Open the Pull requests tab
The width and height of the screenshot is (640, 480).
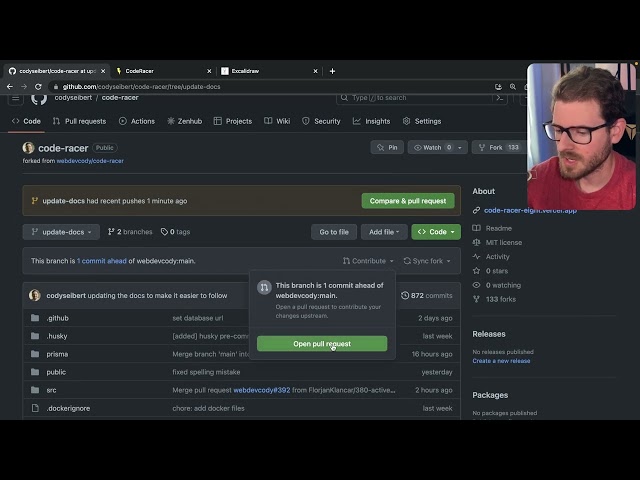pos(79,121)
